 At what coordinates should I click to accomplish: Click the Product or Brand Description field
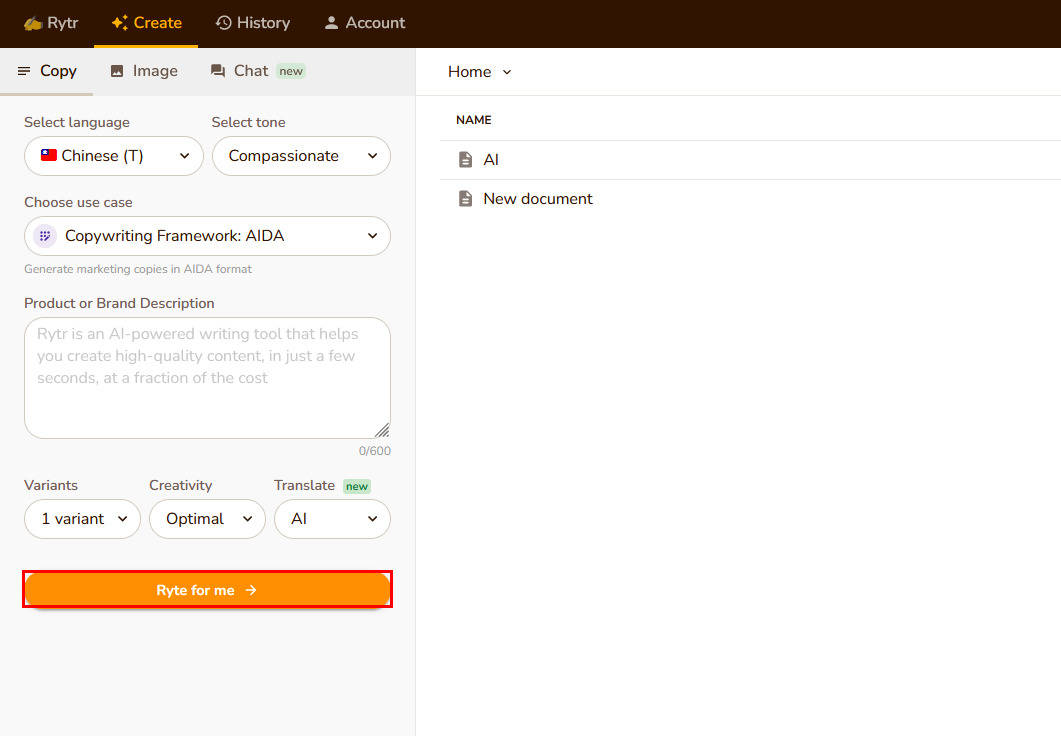207,377
